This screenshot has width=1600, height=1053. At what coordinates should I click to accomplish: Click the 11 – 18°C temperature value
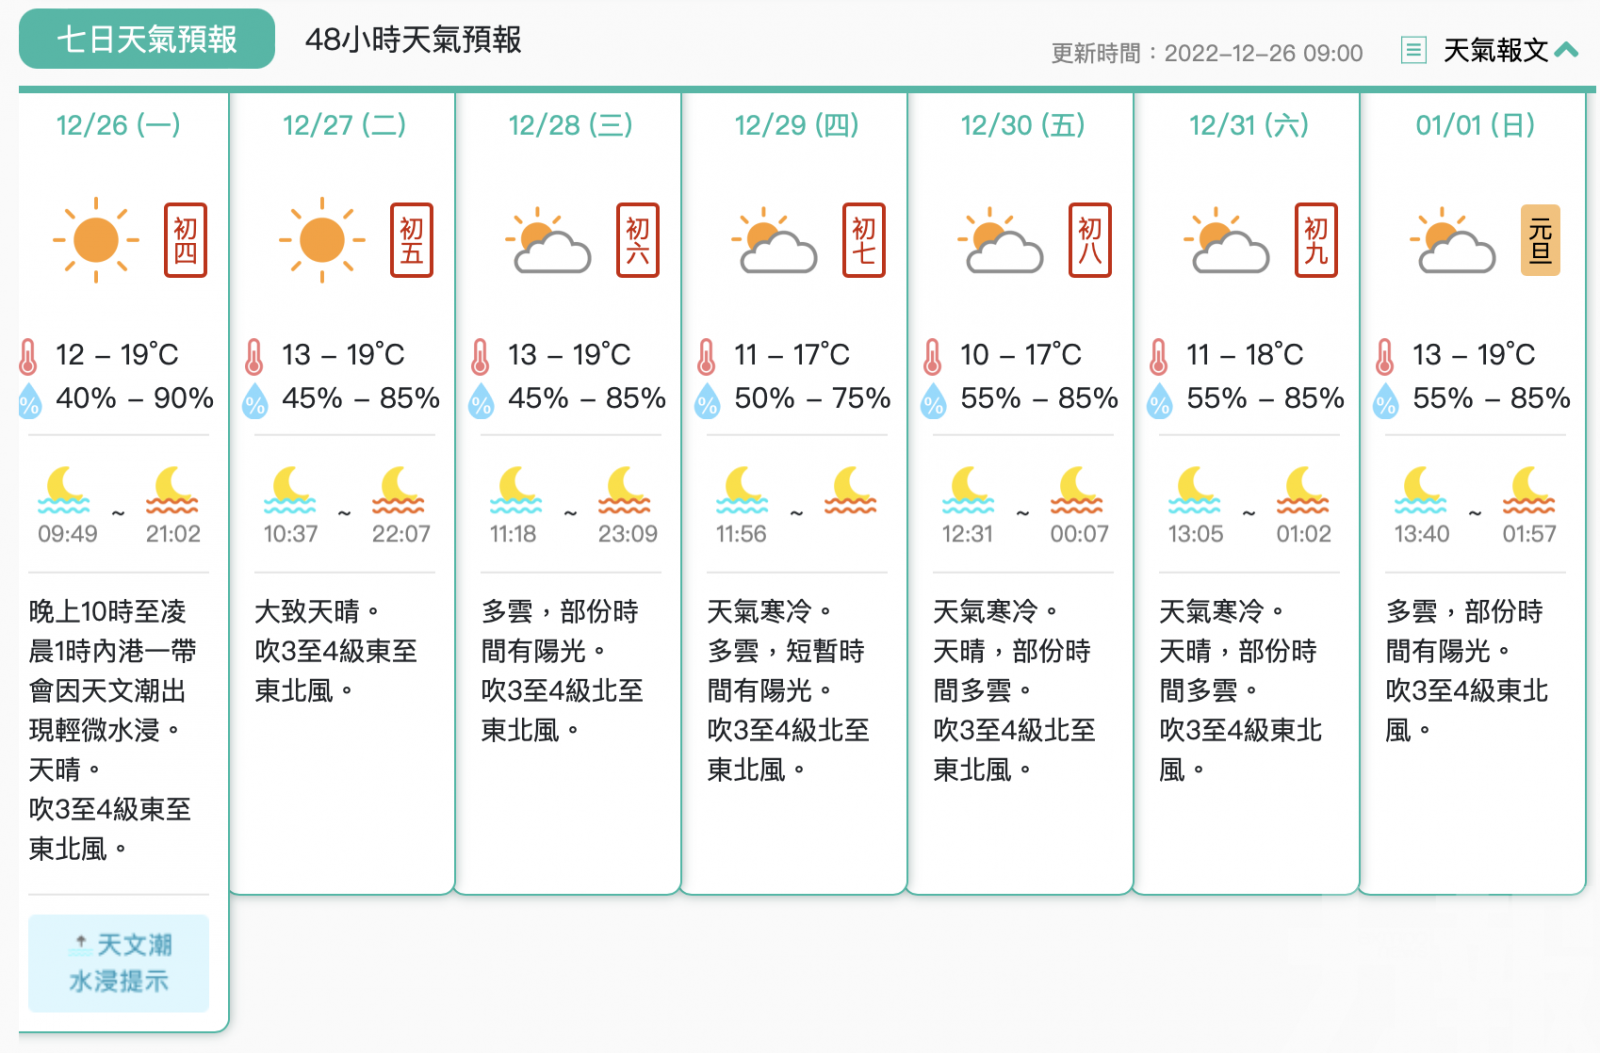(1245, 354)
